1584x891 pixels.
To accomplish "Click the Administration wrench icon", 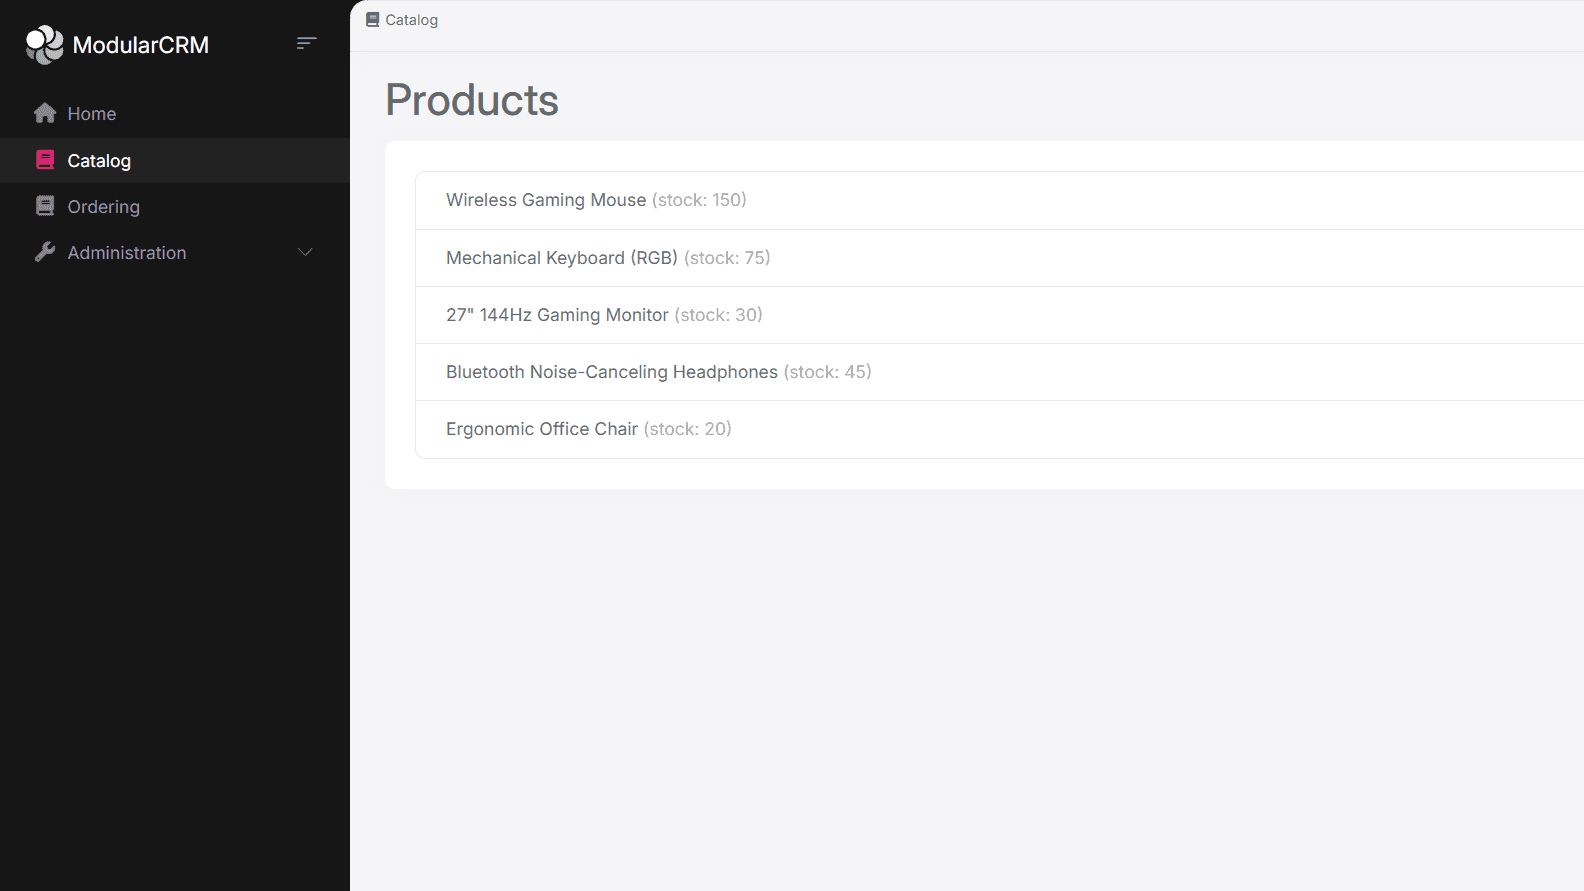I will pos(45,252).
